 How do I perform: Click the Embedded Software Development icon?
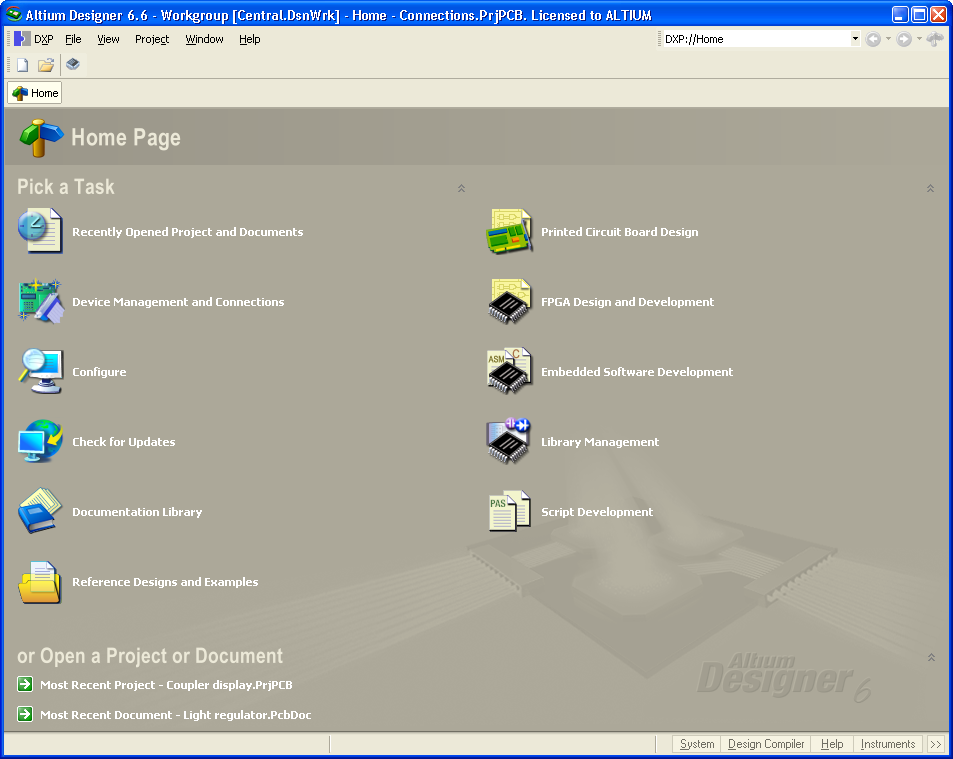(x=509, y=371)
